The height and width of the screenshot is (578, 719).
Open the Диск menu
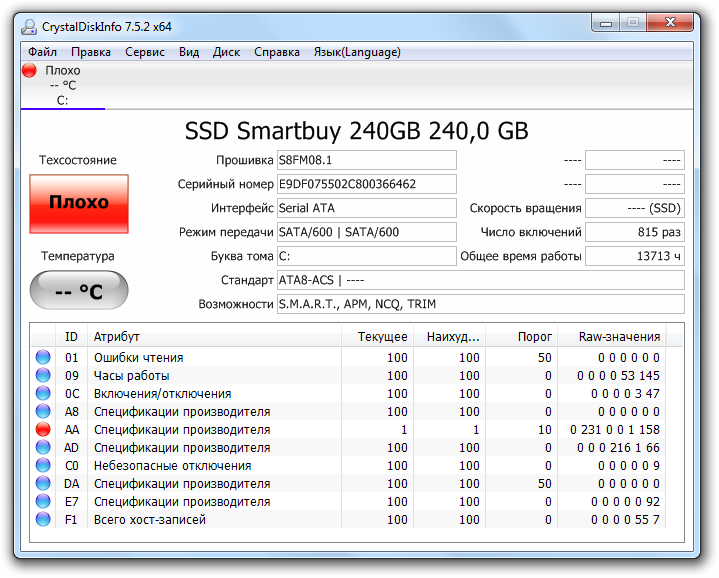click(x=226, y=52)
